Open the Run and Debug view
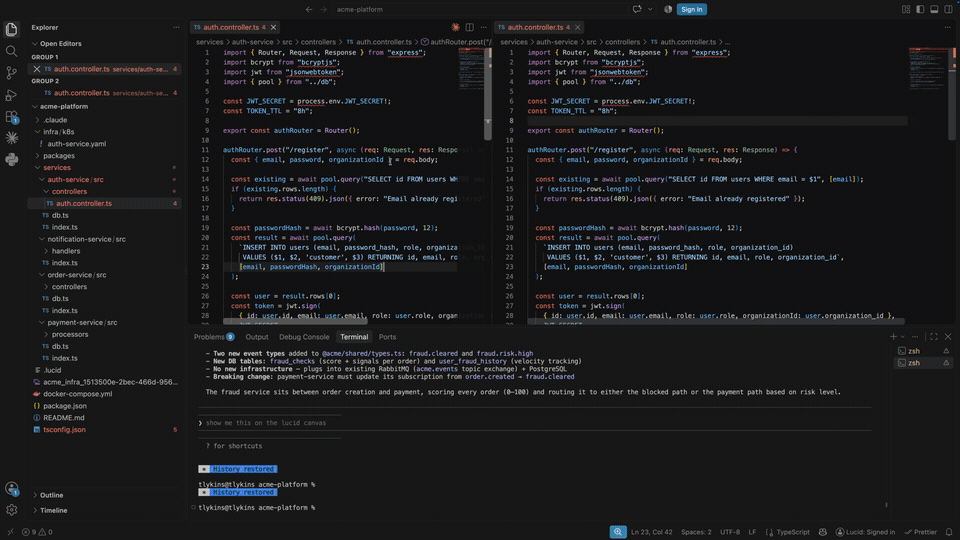This screenshot has height=540, width=960. pyautogui.click(x=11, y=95)
